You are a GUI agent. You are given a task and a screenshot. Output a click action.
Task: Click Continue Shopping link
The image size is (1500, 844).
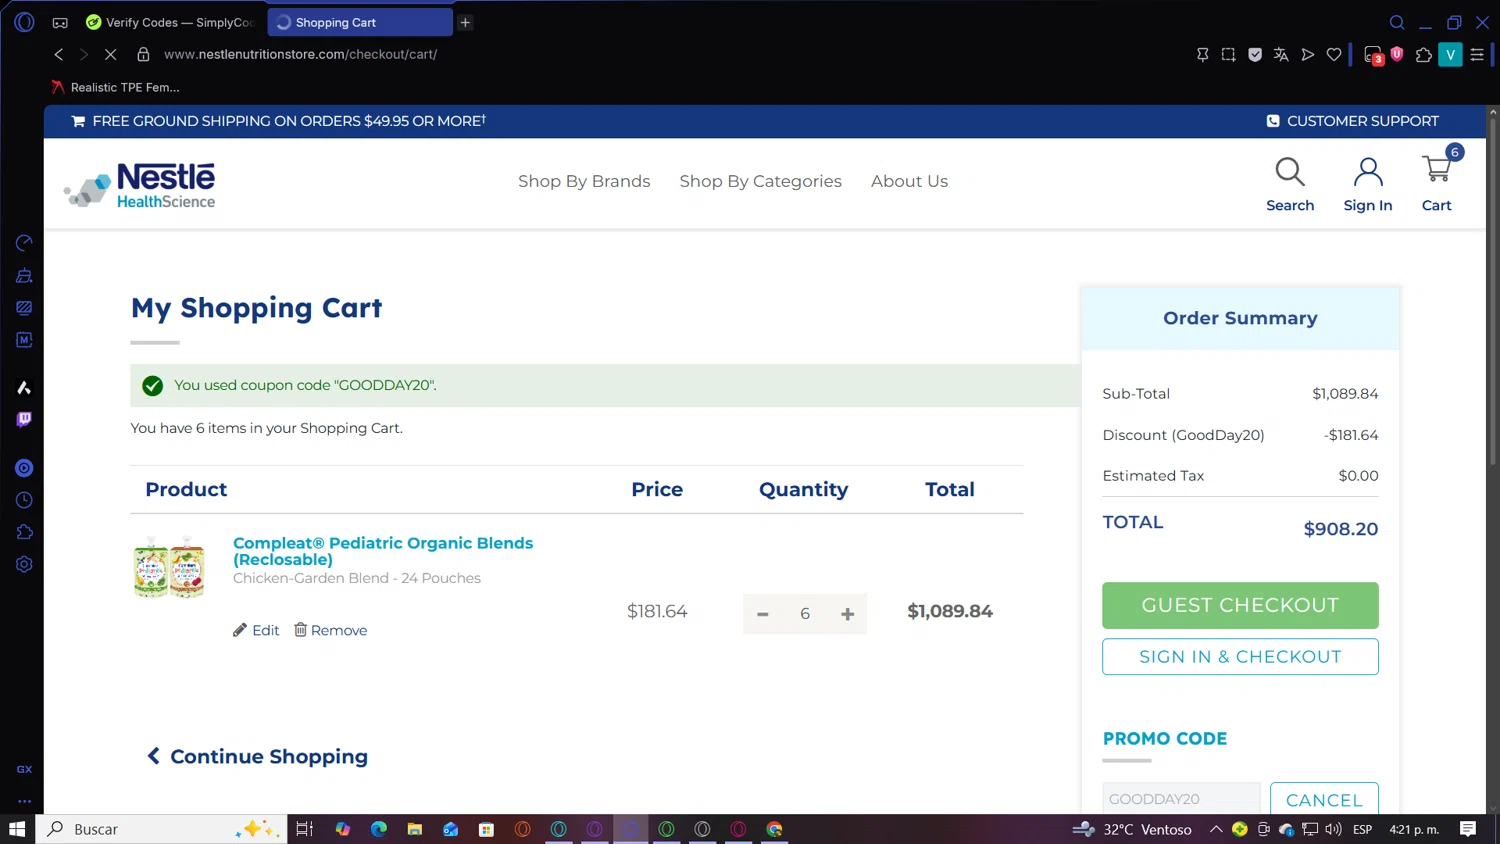(x=258, y=757)
